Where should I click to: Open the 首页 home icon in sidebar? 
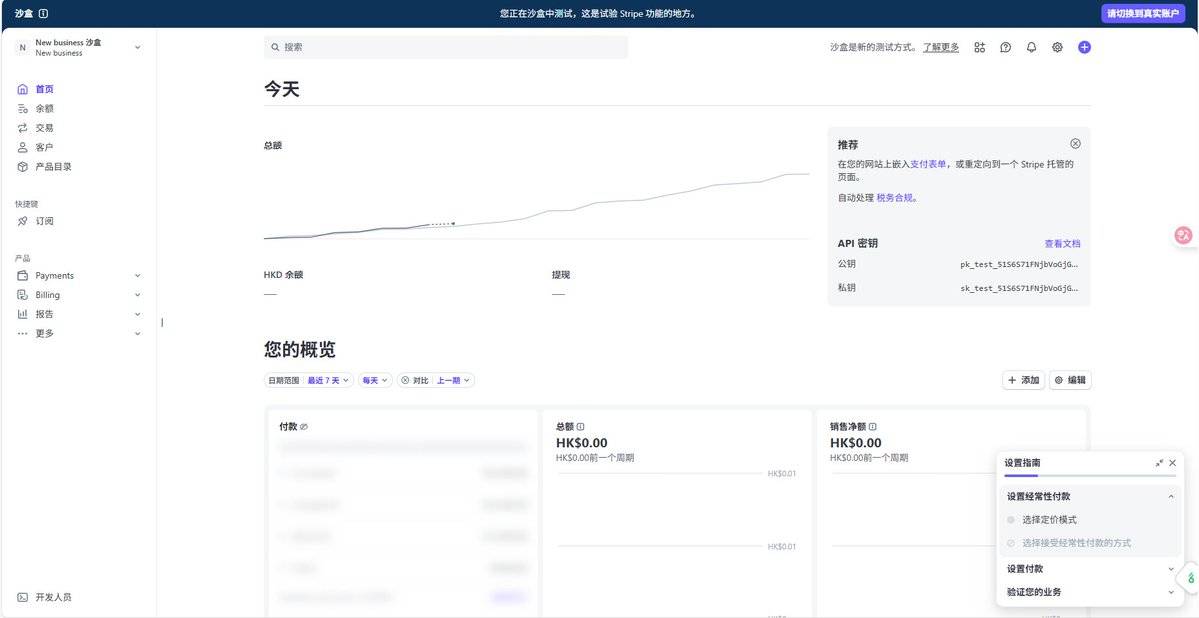coord(22,89)
